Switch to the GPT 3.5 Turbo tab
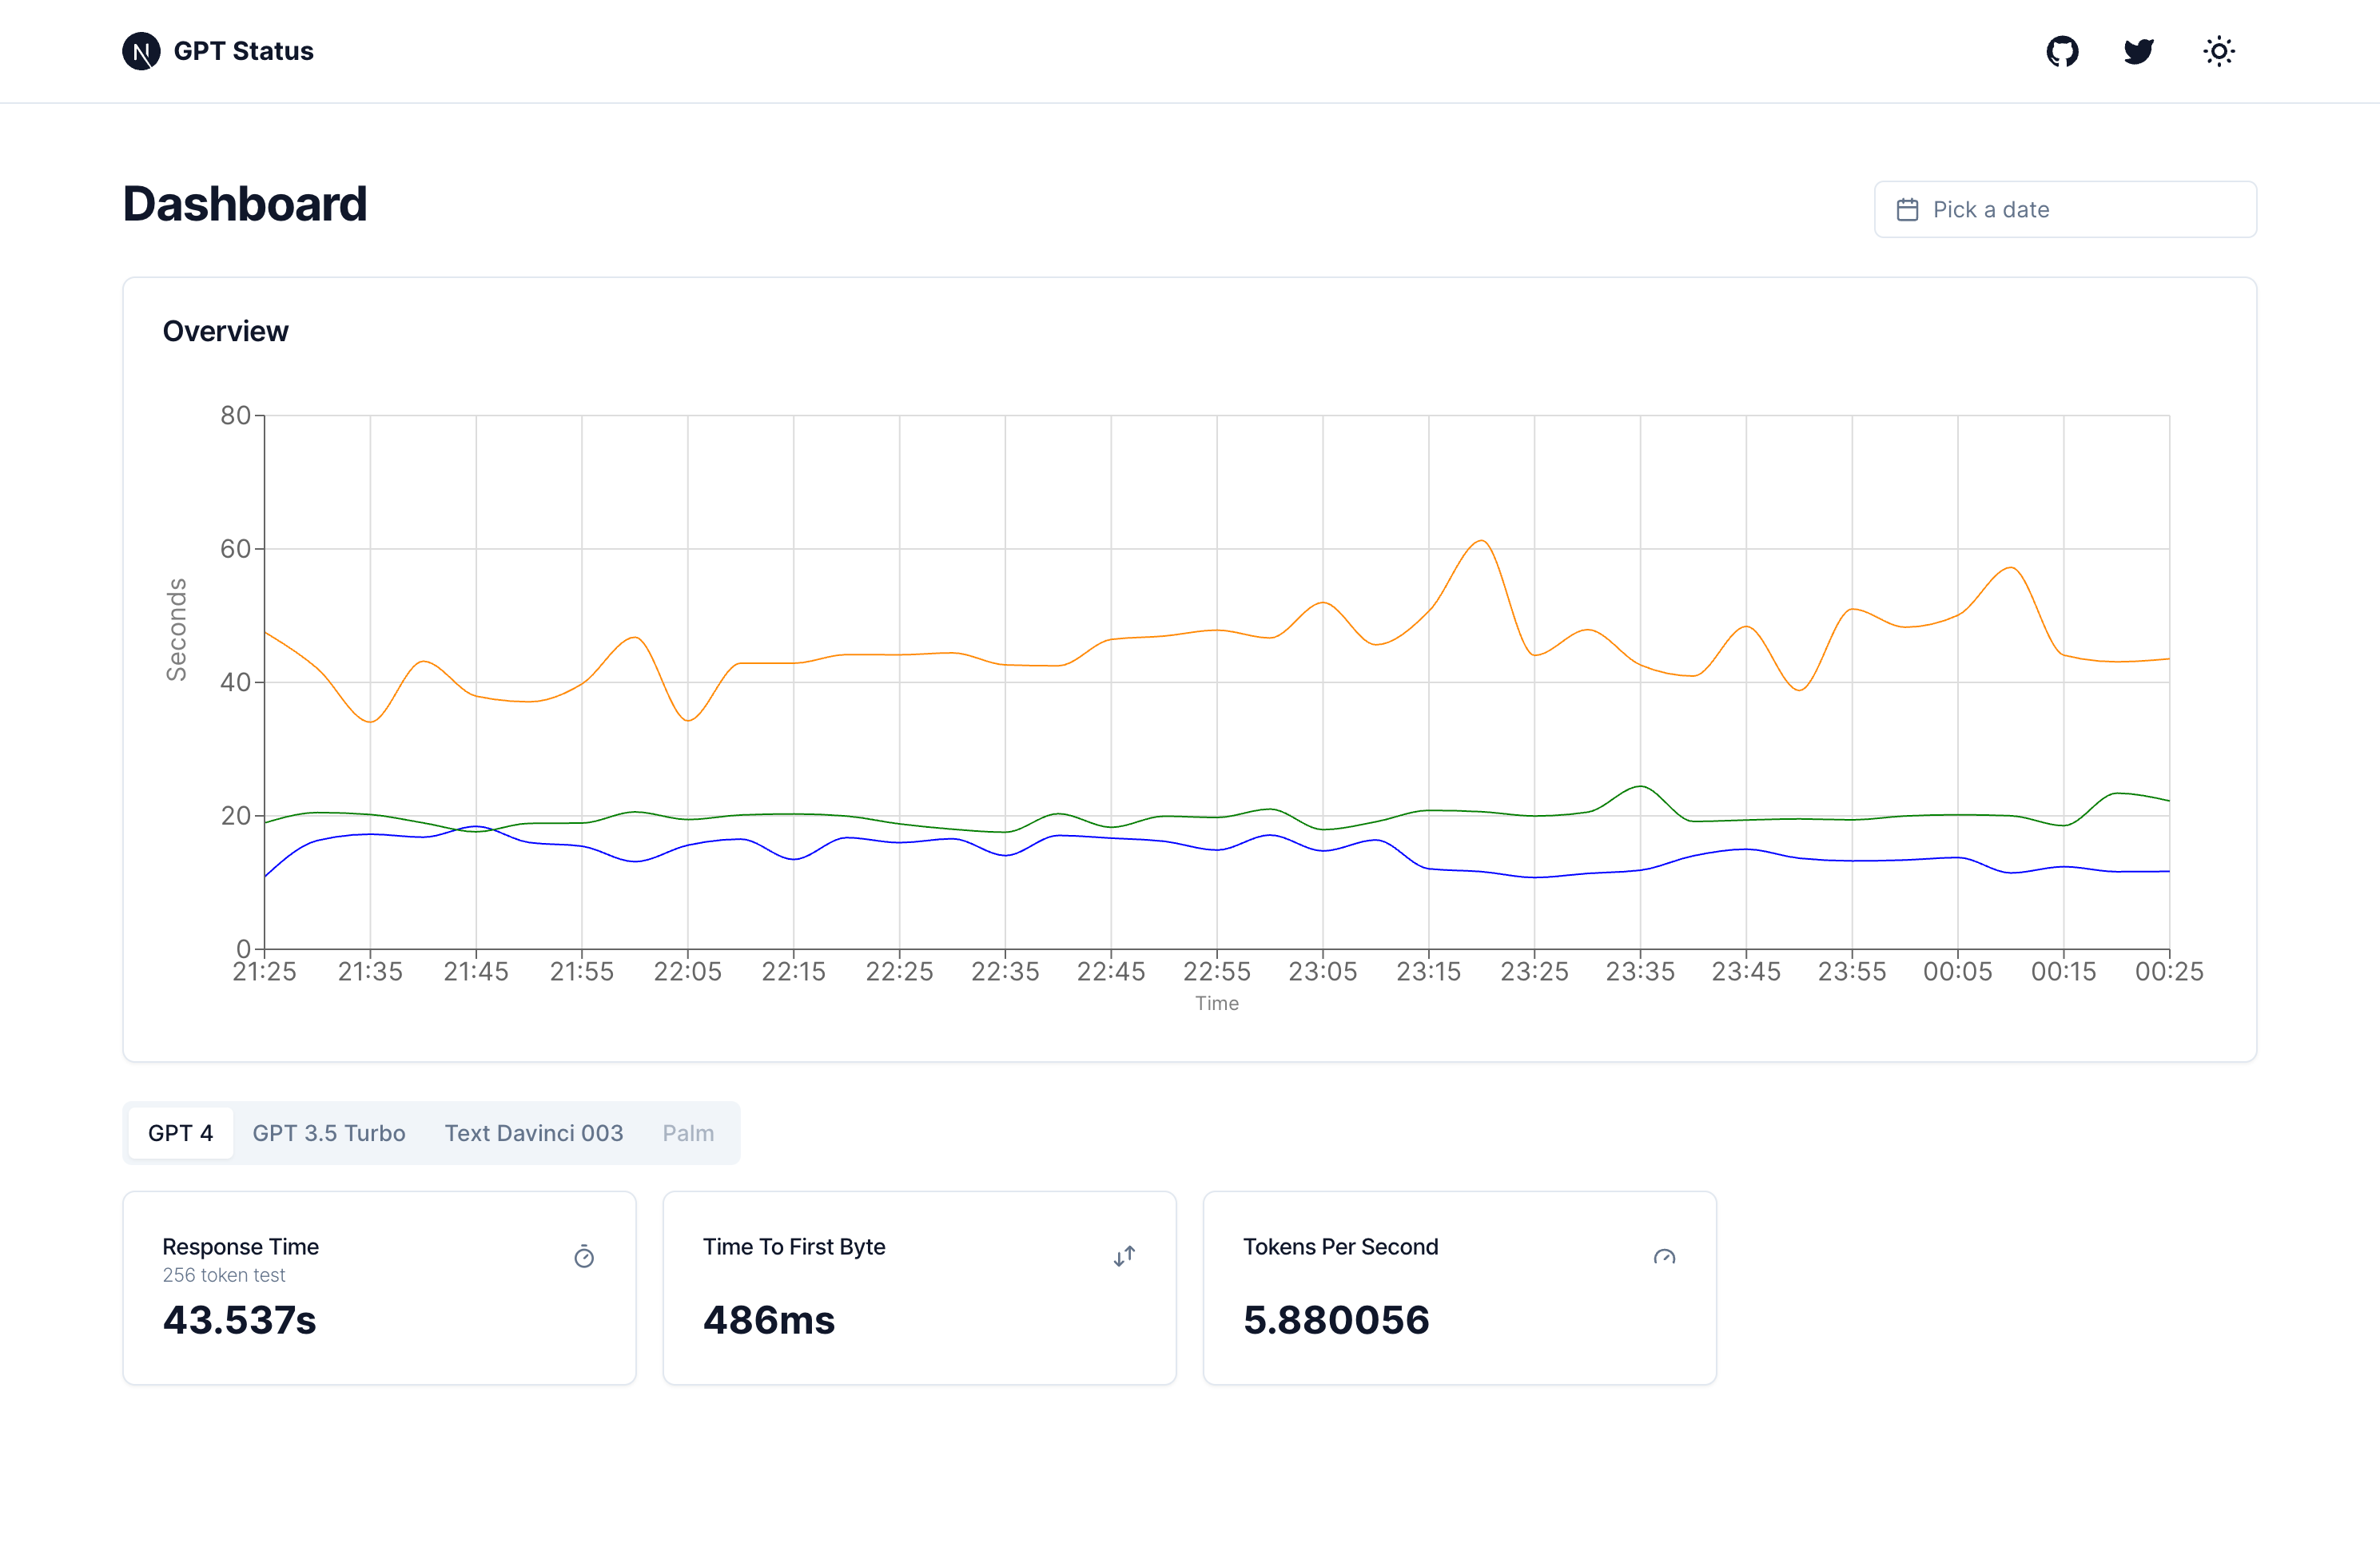 [x=328, y=1133]
